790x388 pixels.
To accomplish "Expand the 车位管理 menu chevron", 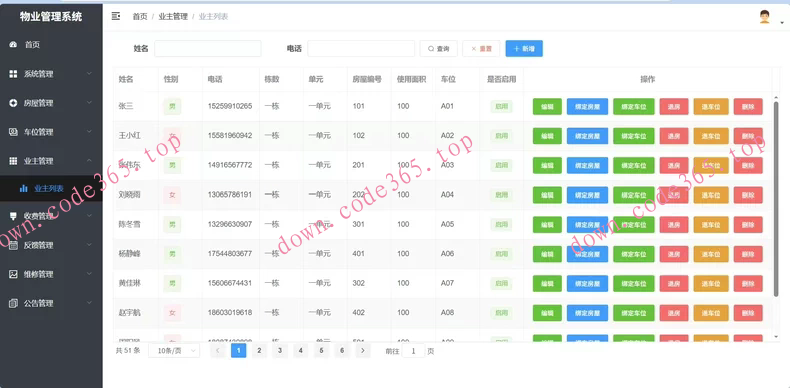I will (x=89, y=132).
